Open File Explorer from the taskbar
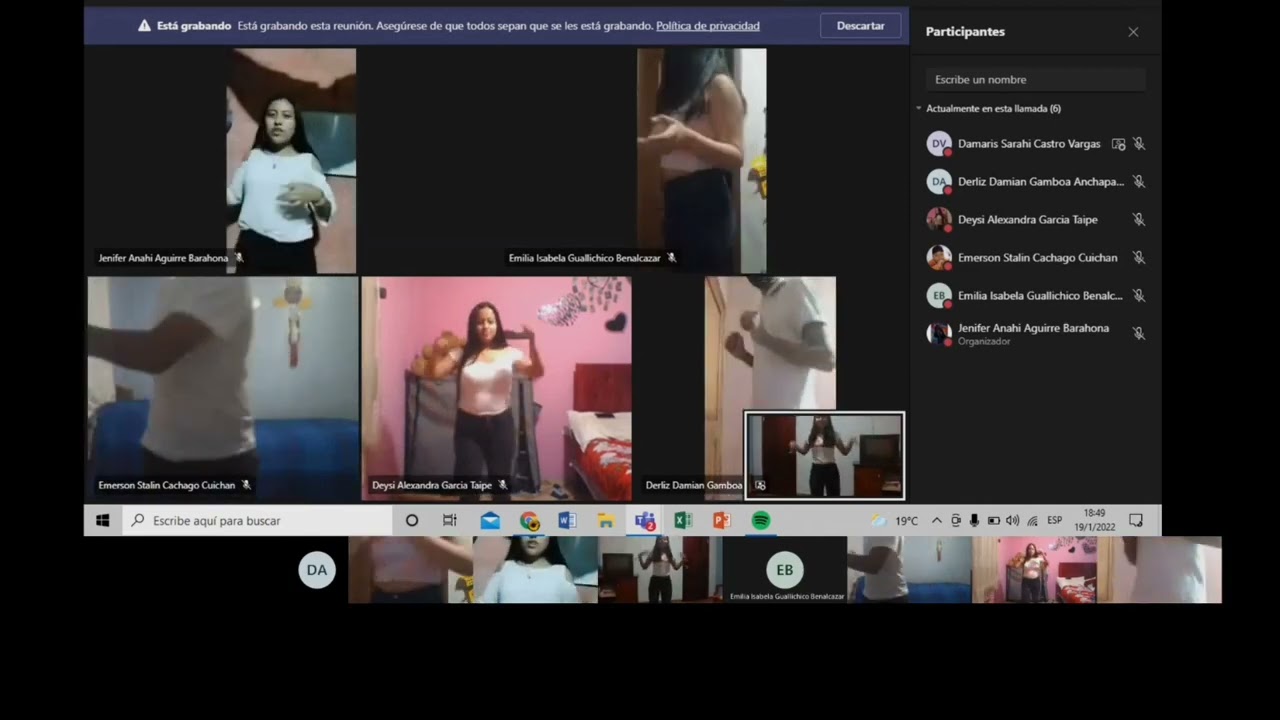The height and width of the screenshot is (720, 1280). pyautogui.click(x=606, y=521)
